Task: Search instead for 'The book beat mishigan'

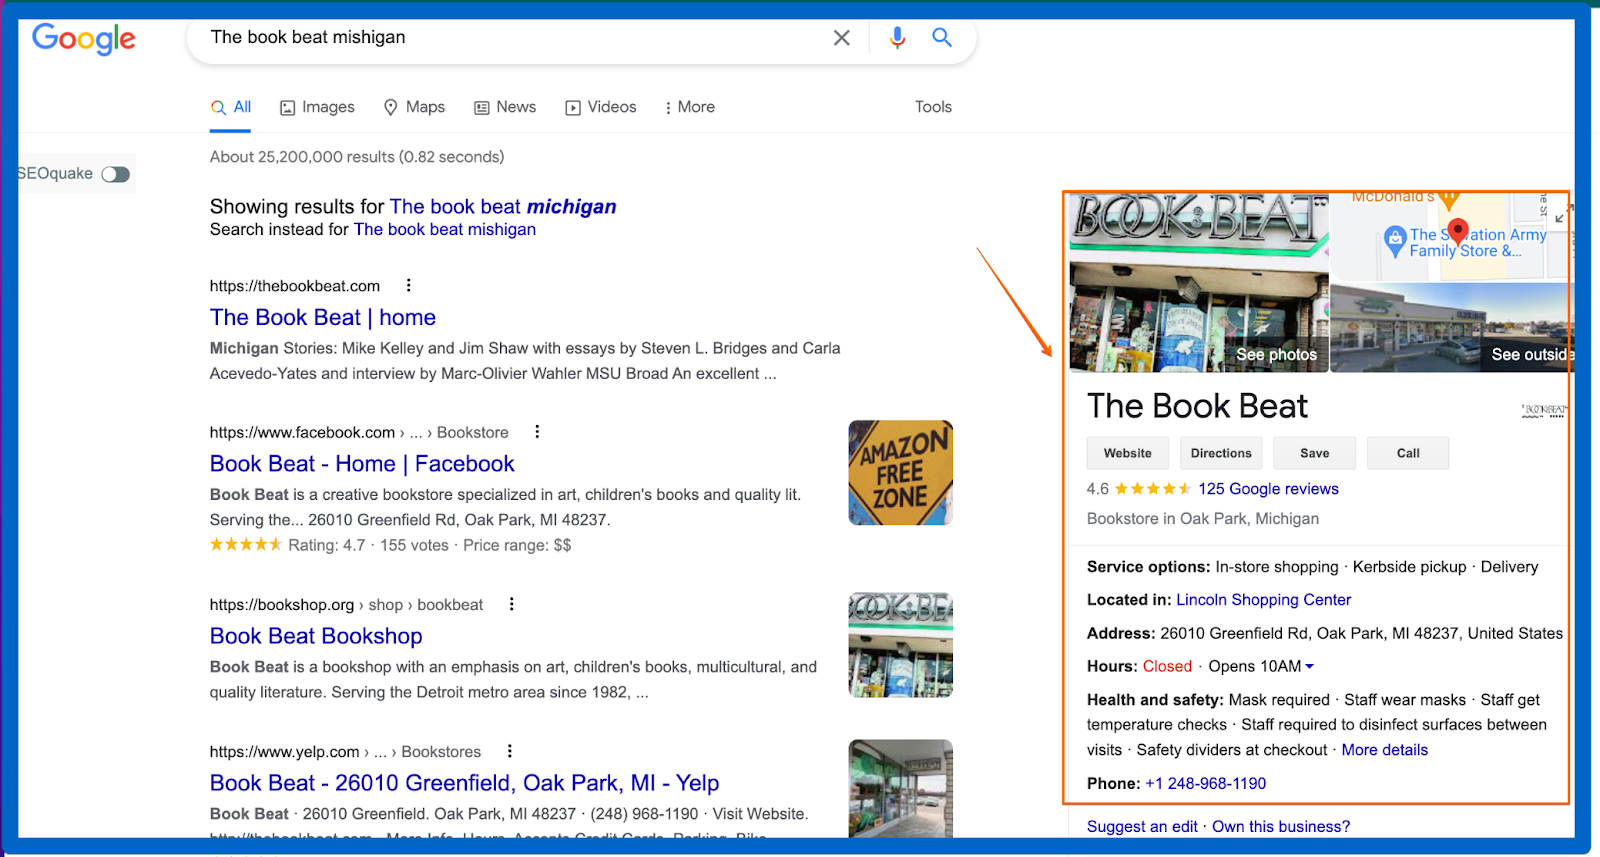Action: click(x=445, y=229)
